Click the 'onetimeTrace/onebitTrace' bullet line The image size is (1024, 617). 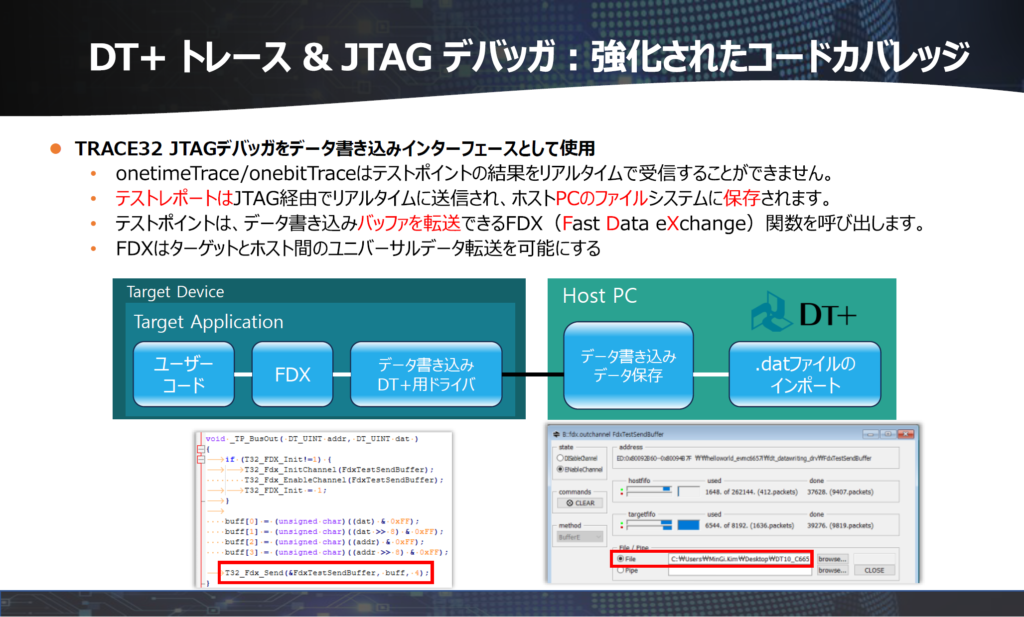point(475,174)
